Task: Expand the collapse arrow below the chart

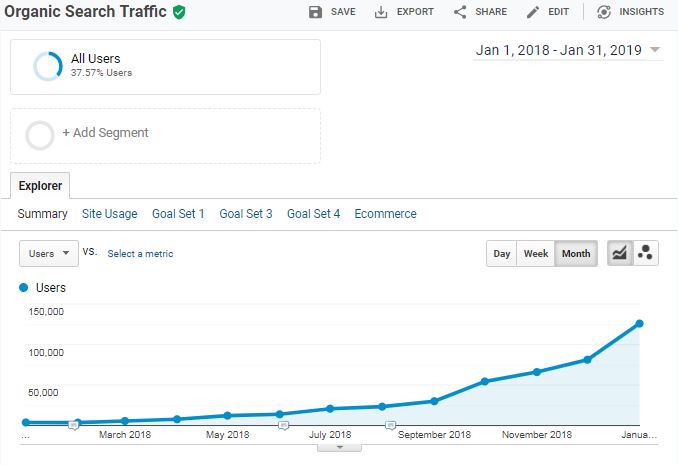Action: click(x=340, y=447)
